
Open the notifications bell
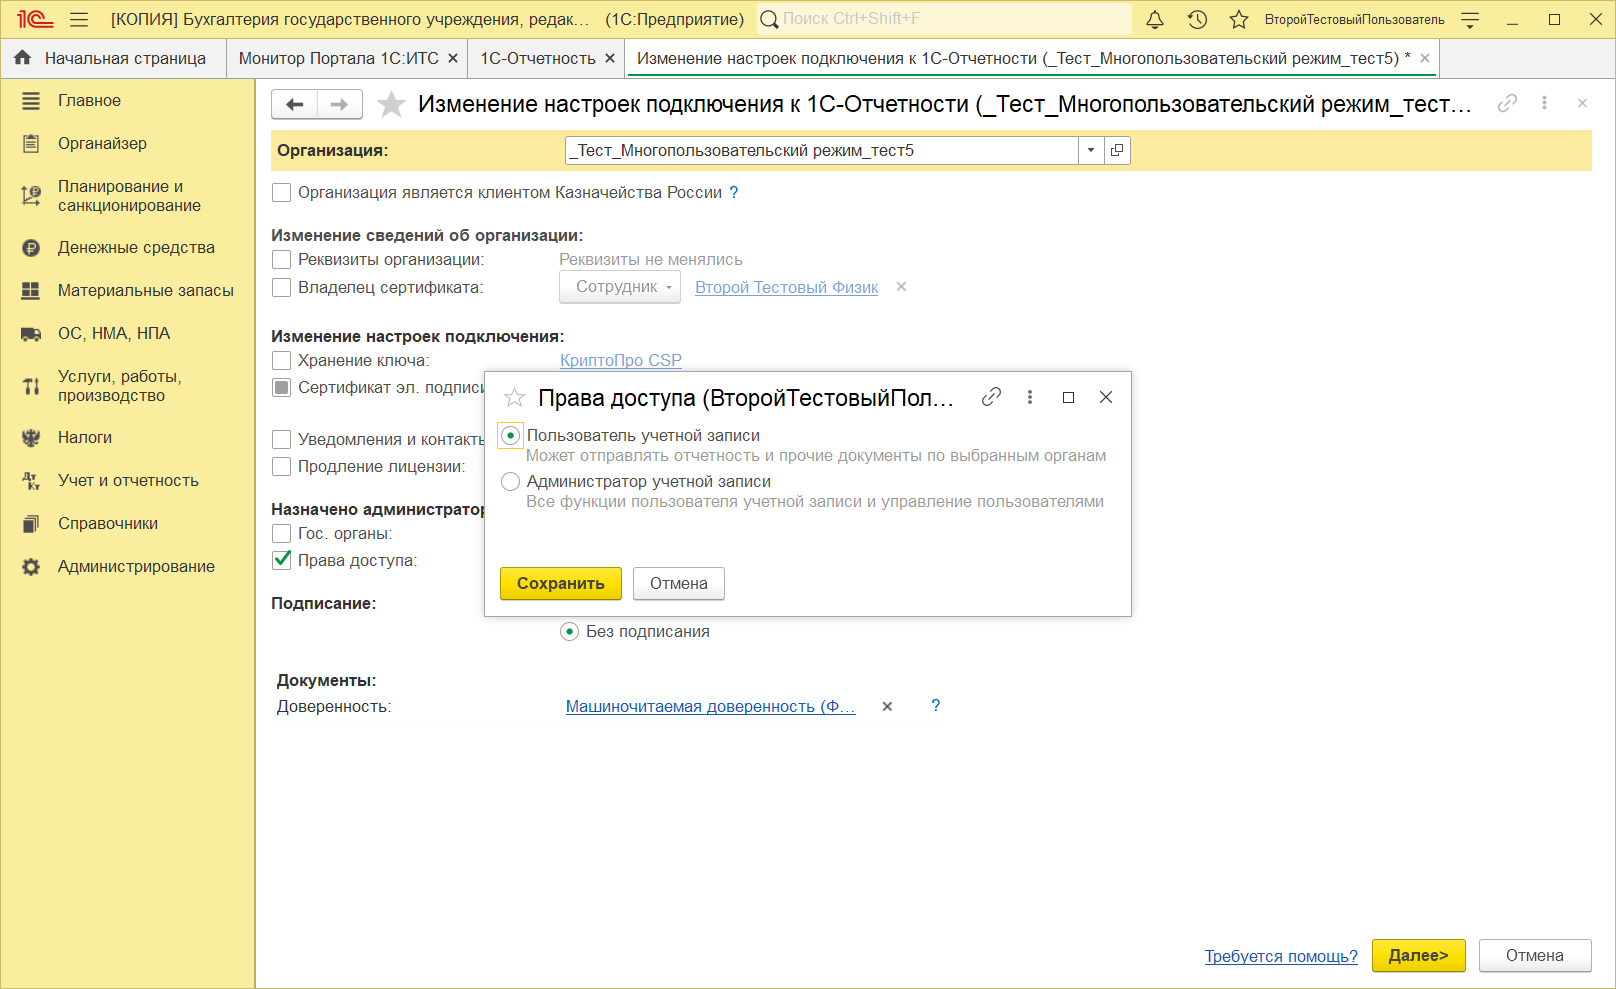1155,19
